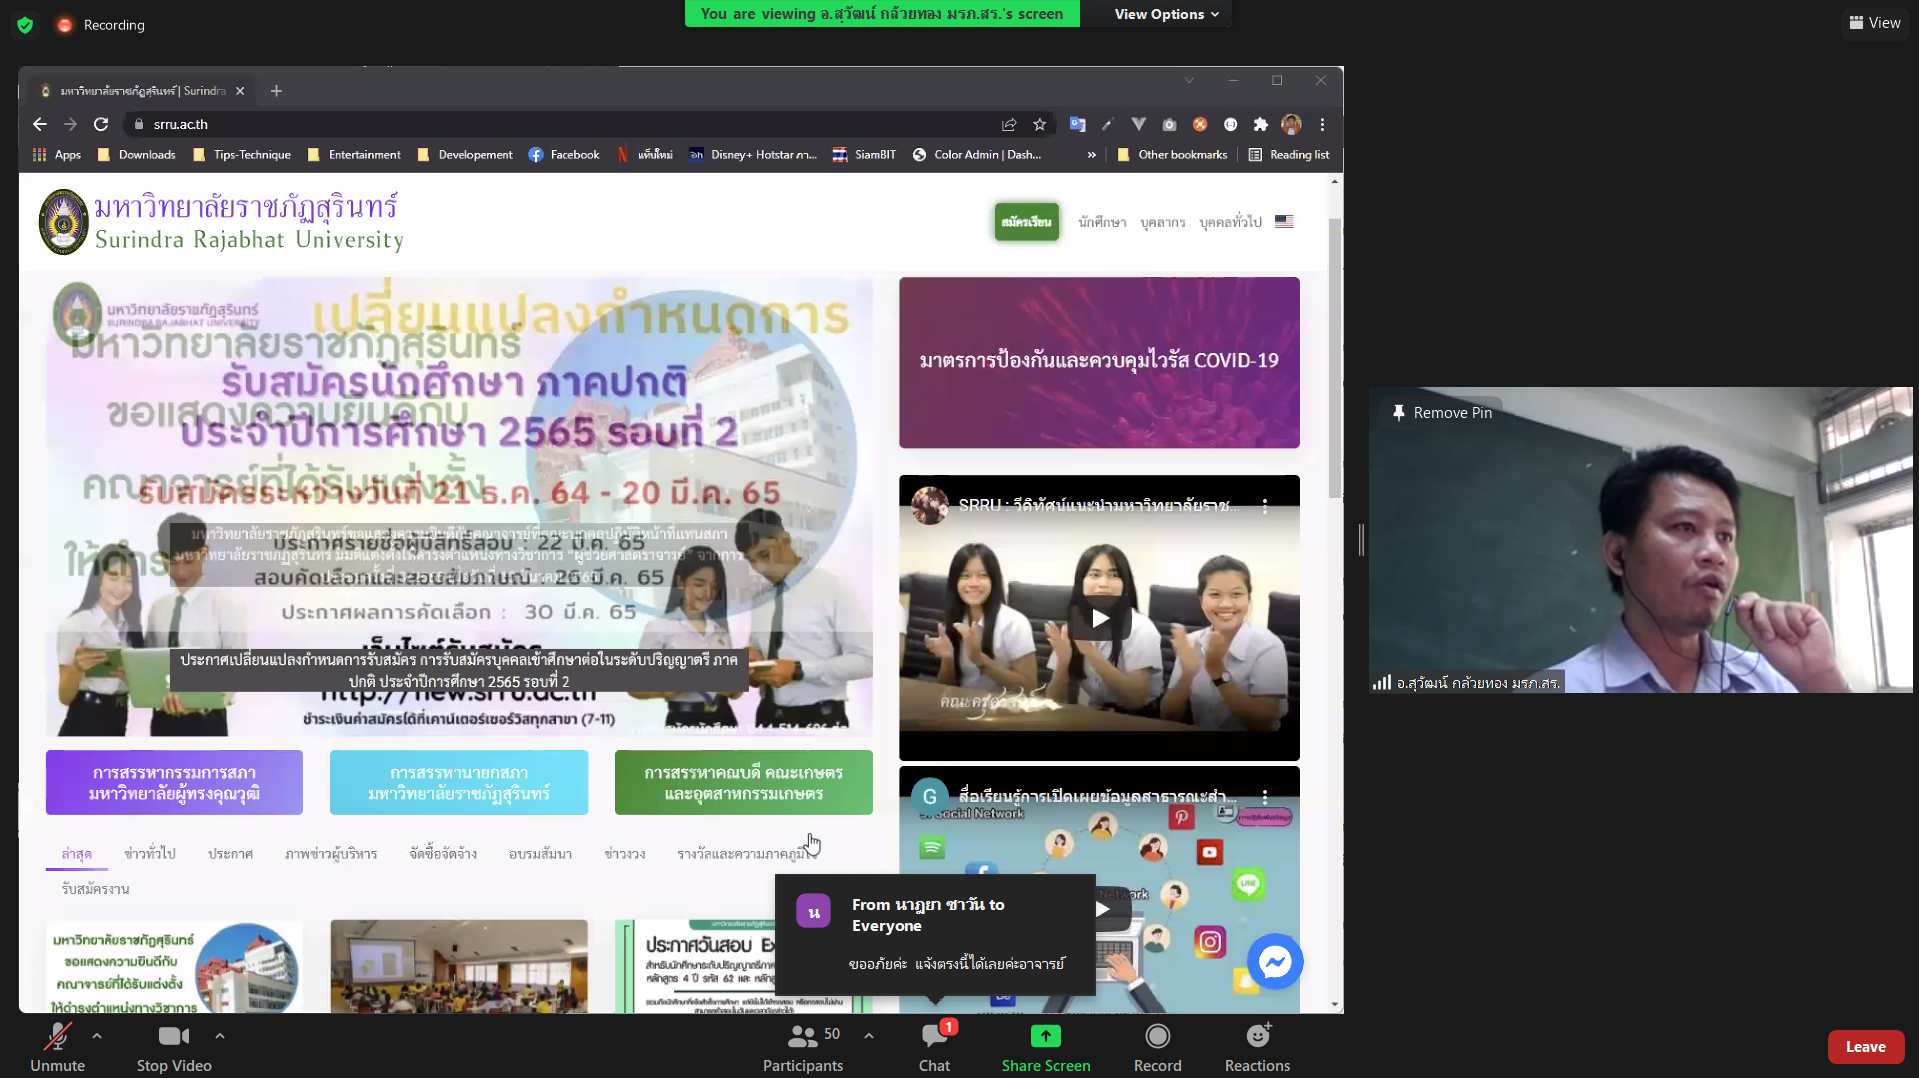Screen dimensions: 1919x1078
Task: Open the Chat panel
Action: [x=934, y=1046]
